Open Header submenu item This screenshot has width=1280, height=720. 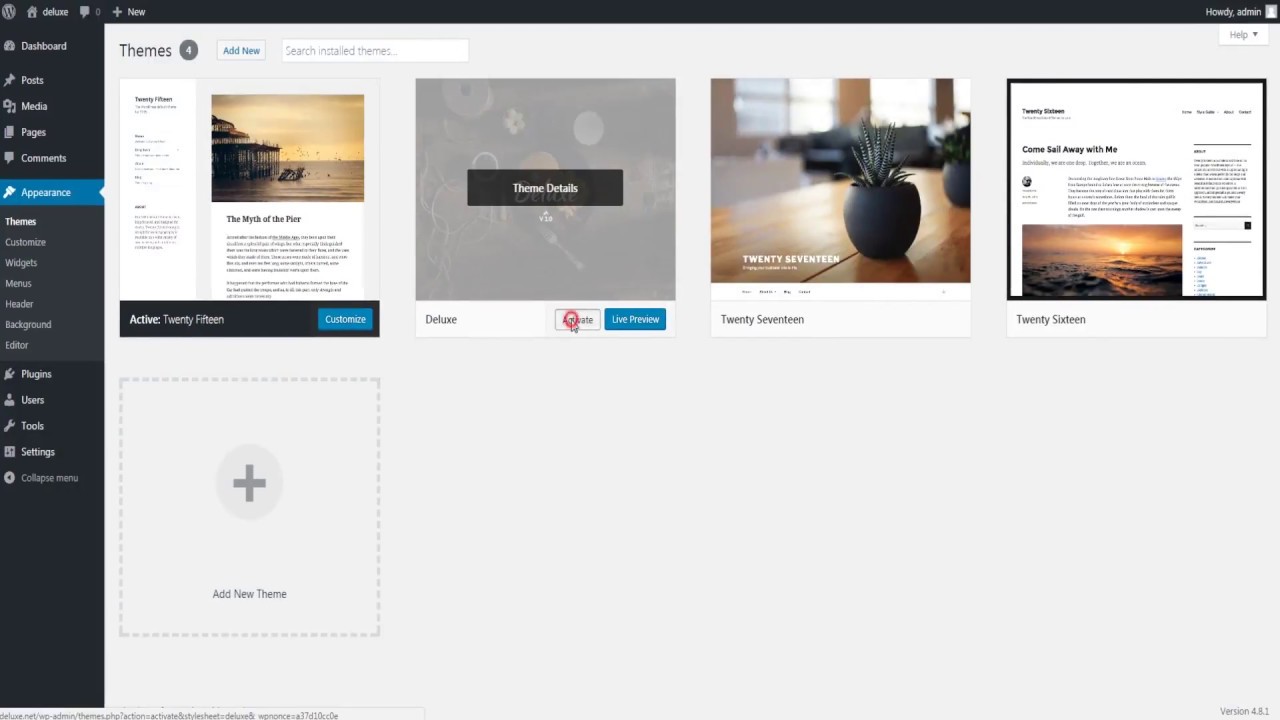[19, 304]
